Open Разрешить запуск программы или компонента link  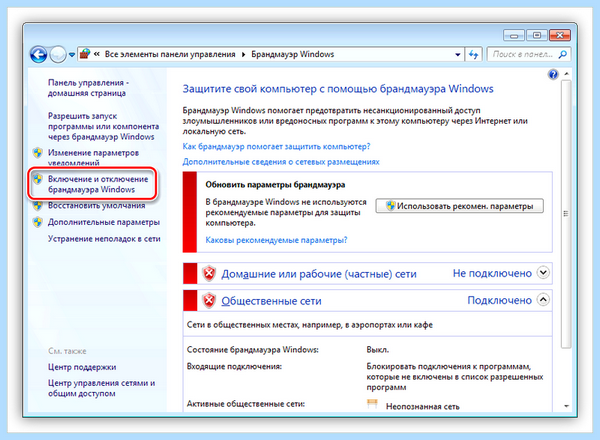point(103,126)
